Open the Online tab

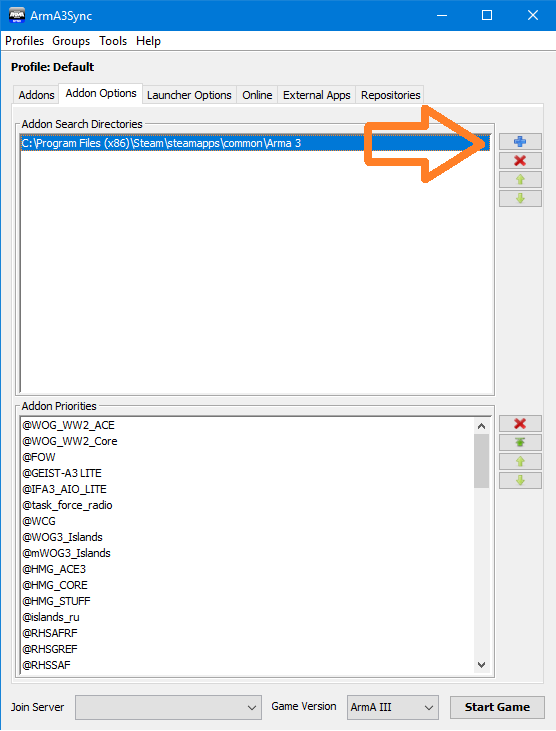click(x=257, y=95)
